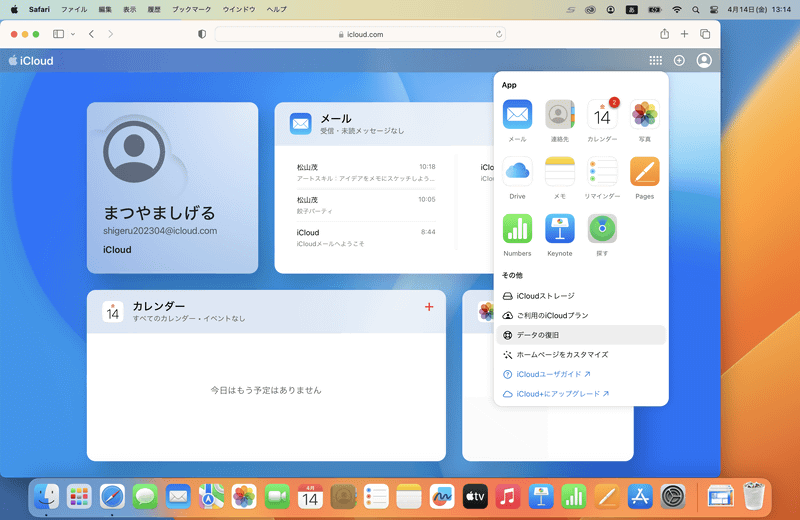
Task: Click the privacy shield icon in Safari
Action: click(x=202, y=34)
